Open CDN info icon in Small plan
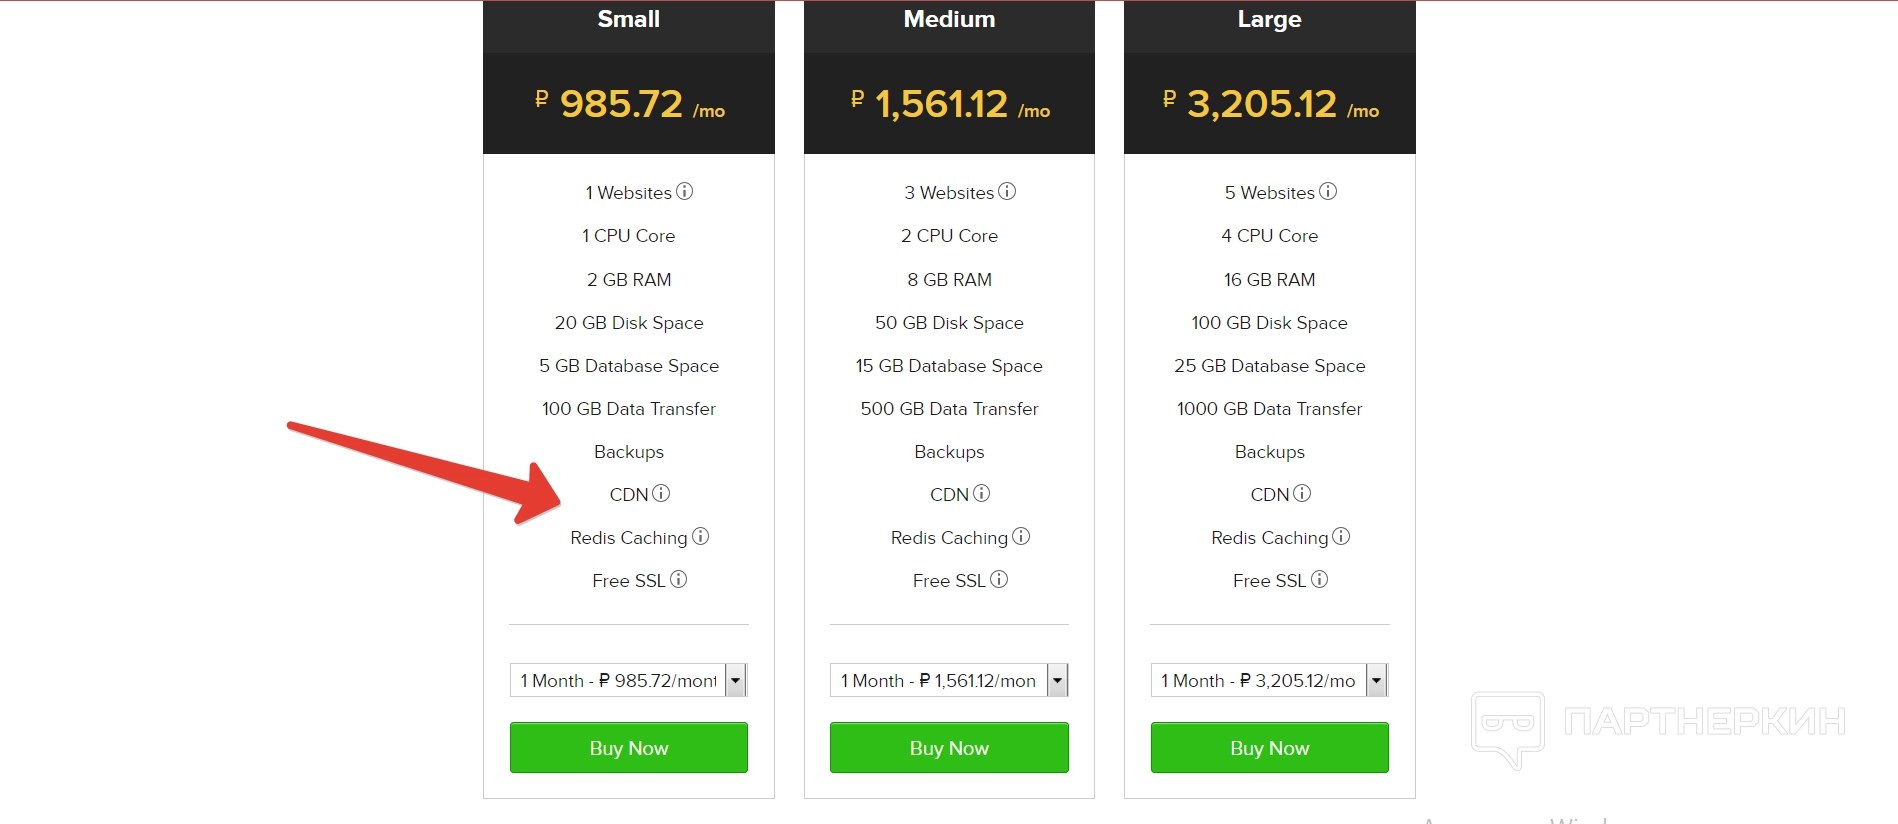This screenshot has height=824, width=1898. tap(661, 493)
